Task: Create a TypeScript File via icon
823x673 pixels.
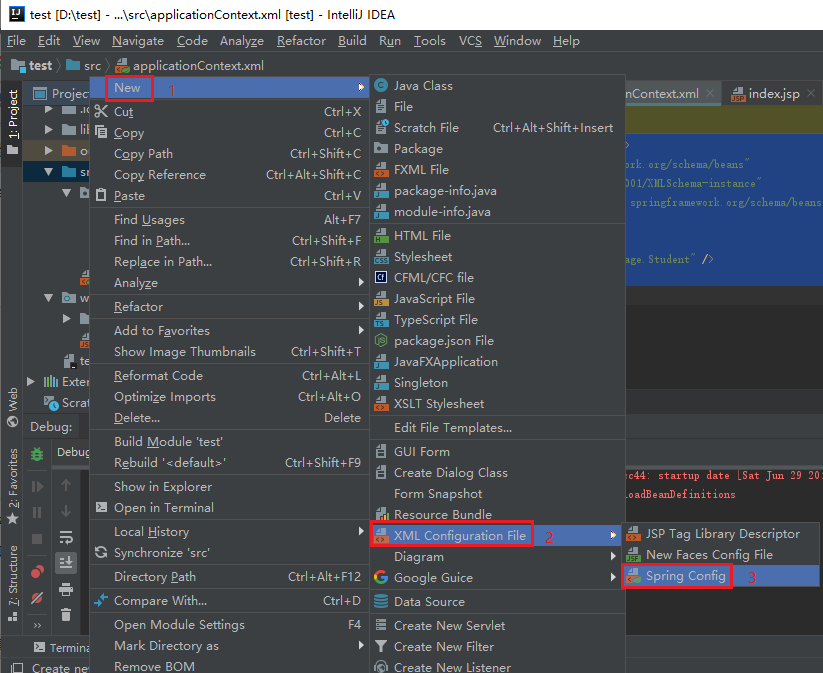Action: click(381, 320)
